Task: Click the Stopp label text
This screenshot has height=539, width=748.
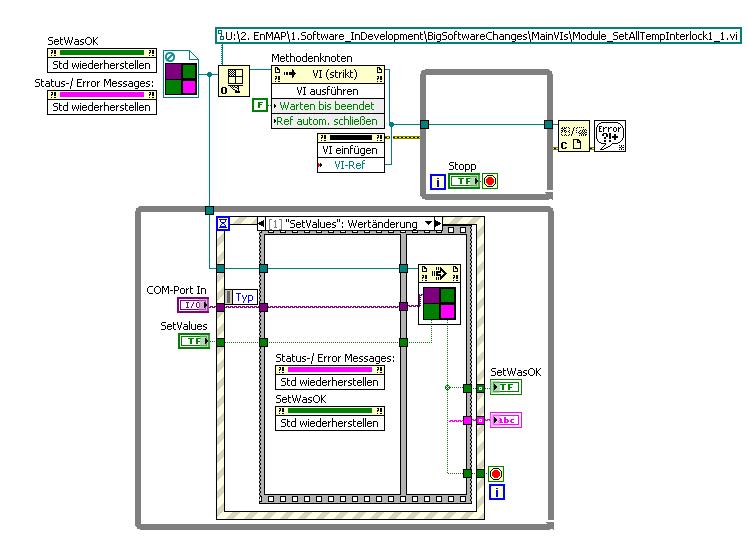Action: pyautogui.click(x=462, y=166)
